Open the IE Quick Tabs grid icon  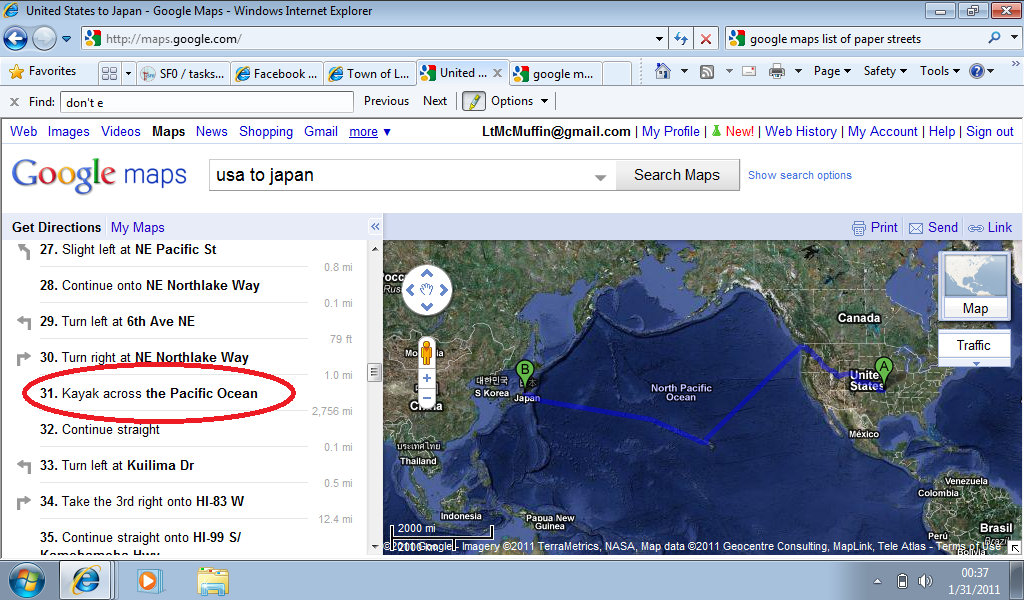click(110, 73)
